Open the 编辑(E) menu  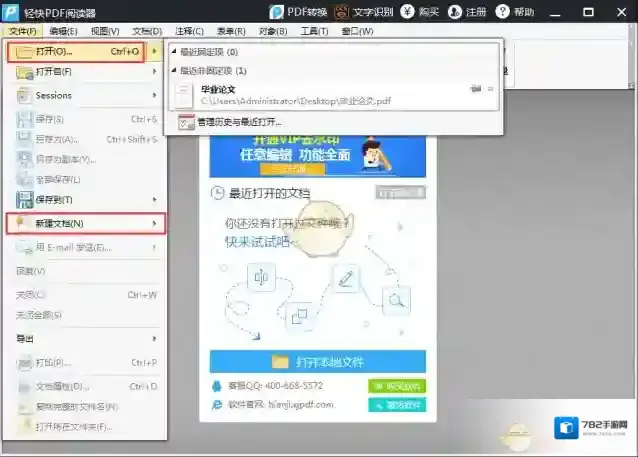coord(63,31)
